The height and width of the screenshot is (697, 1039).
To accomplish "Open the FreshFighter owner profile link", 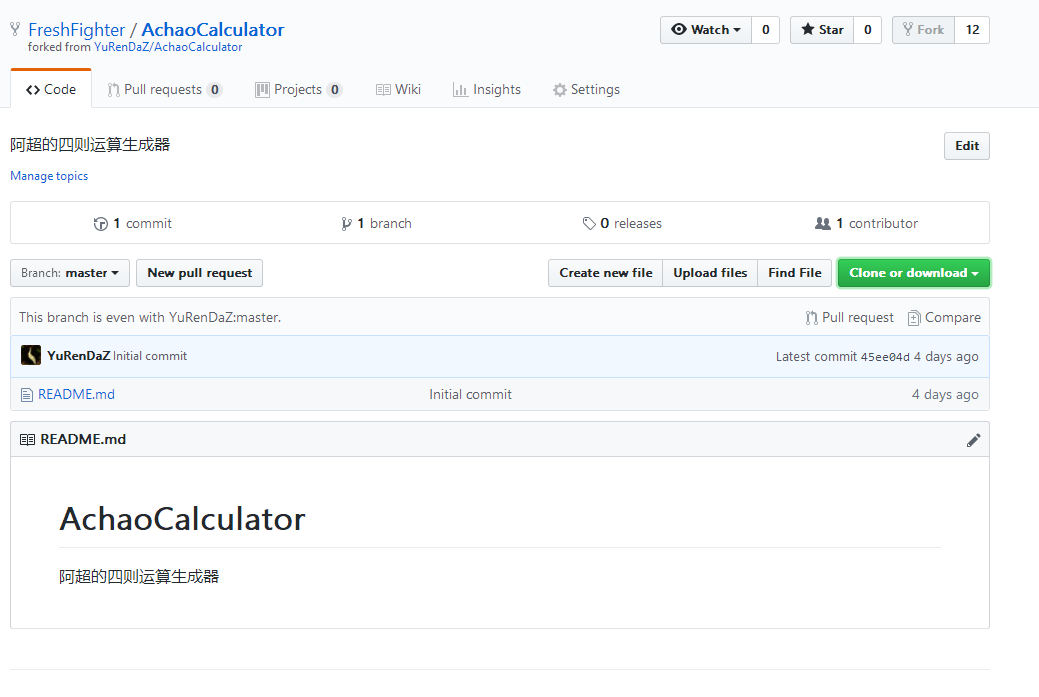I will pos(76,30).
